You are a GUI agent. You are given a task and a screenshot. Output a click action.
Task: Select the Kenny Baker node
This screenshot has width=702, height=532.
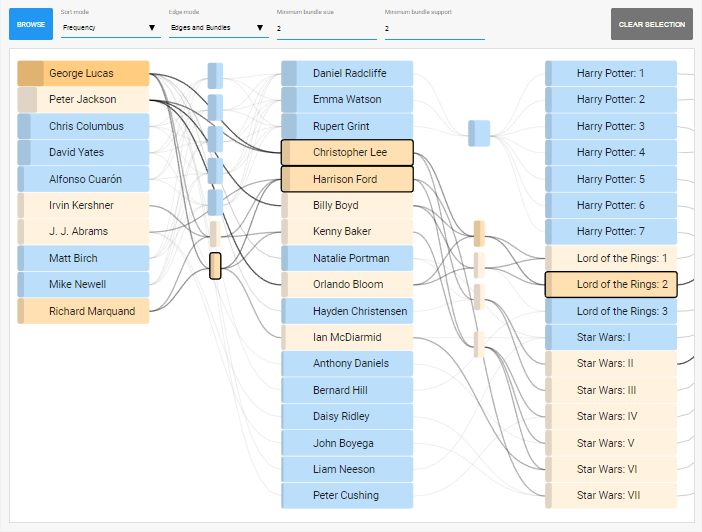pos(347,232)
